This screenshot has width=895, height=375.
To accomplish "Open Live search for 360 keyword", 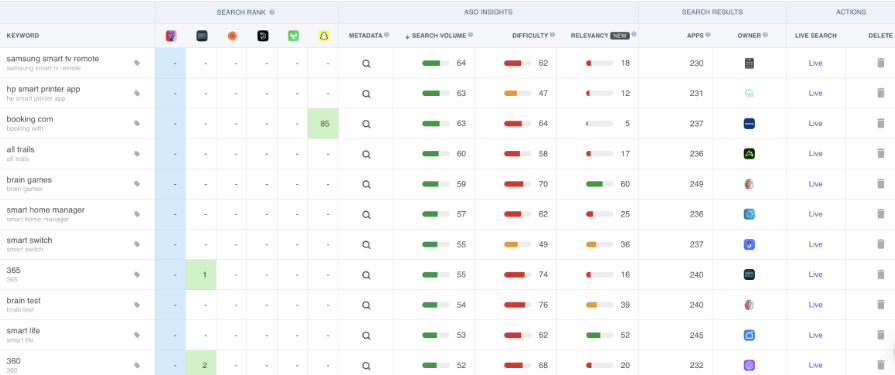I will point(815,365).
